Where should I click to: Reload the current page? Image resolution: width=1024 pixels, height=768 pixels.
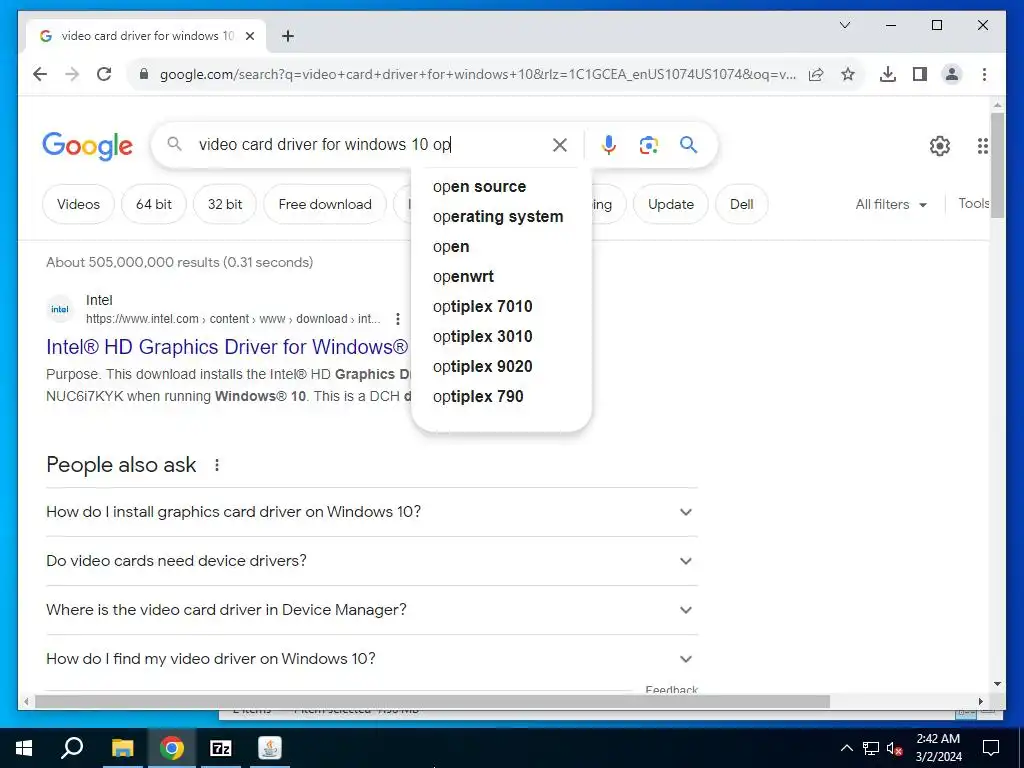[104, 74]
